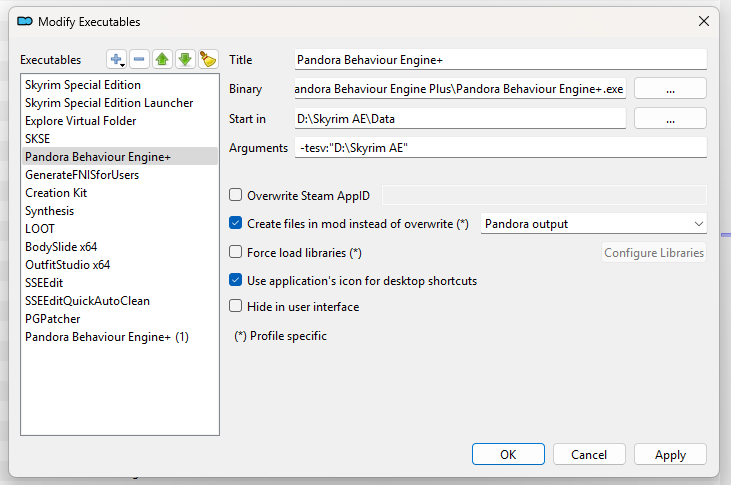Remove selected executable with minus icon
The image size is (731, 485).
pos(139,59)
